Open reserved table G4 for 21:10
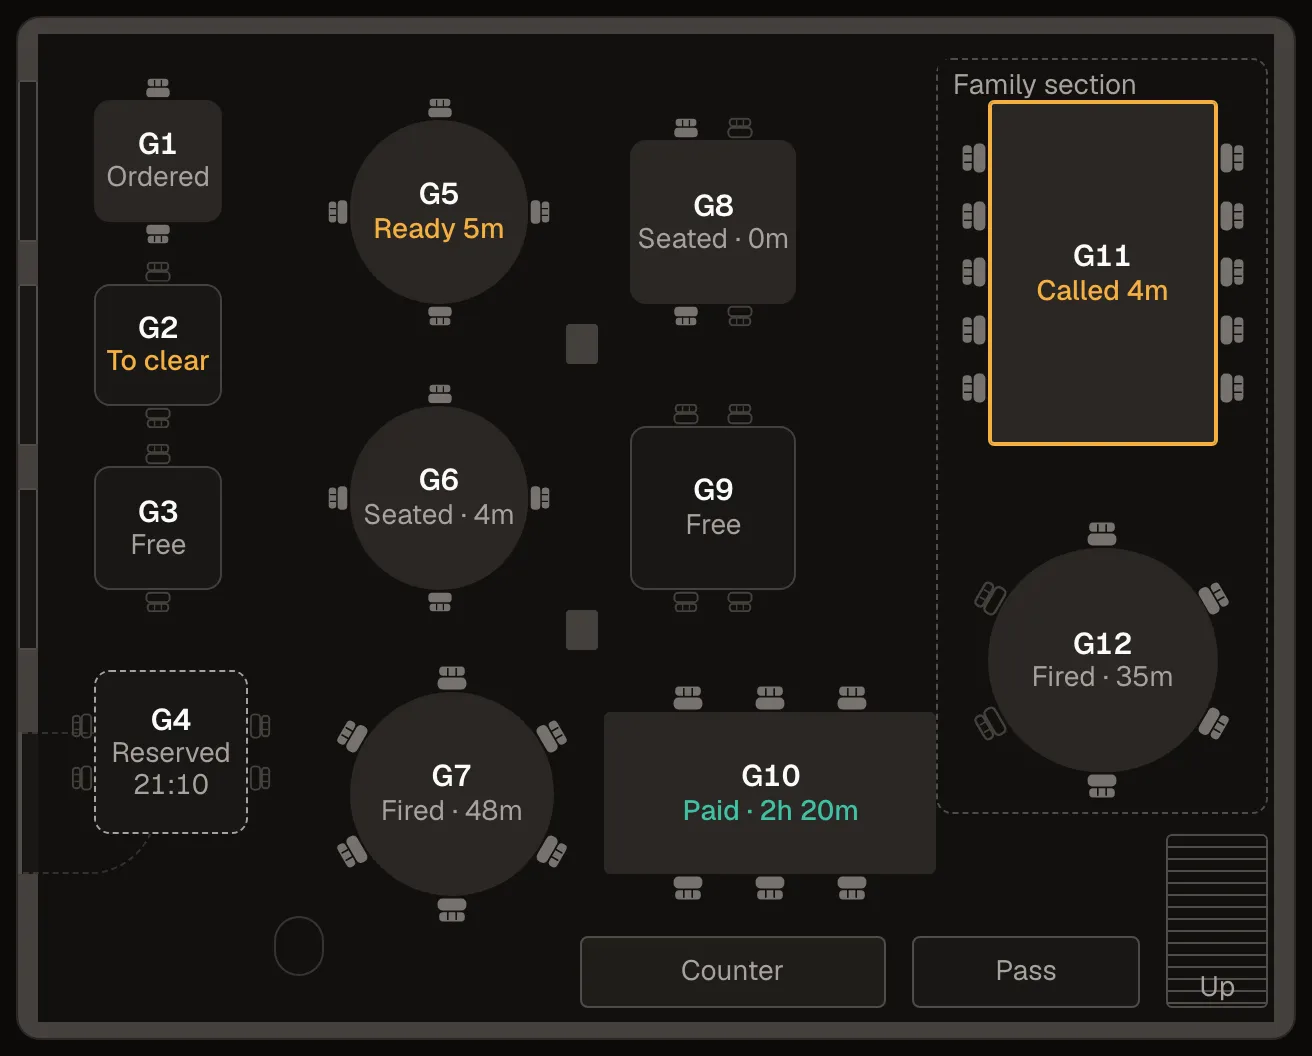 coord(171,752)
